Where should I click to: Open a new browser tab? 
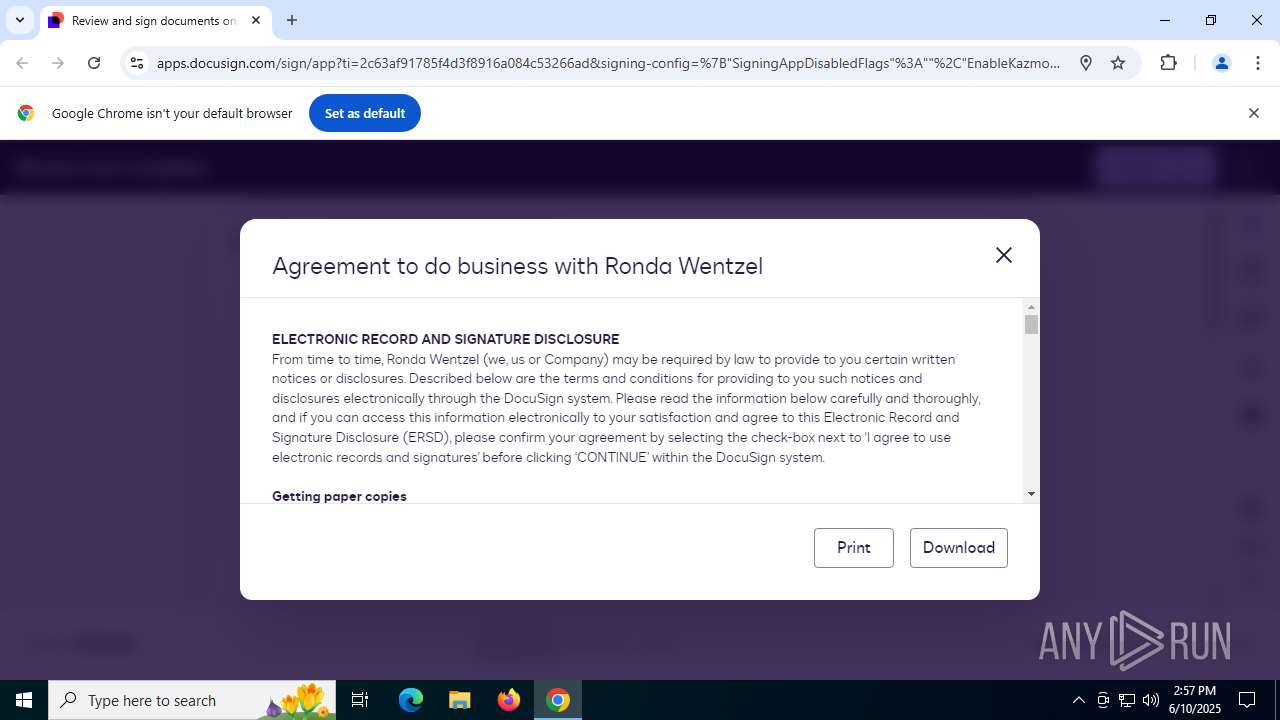(292, 20)
